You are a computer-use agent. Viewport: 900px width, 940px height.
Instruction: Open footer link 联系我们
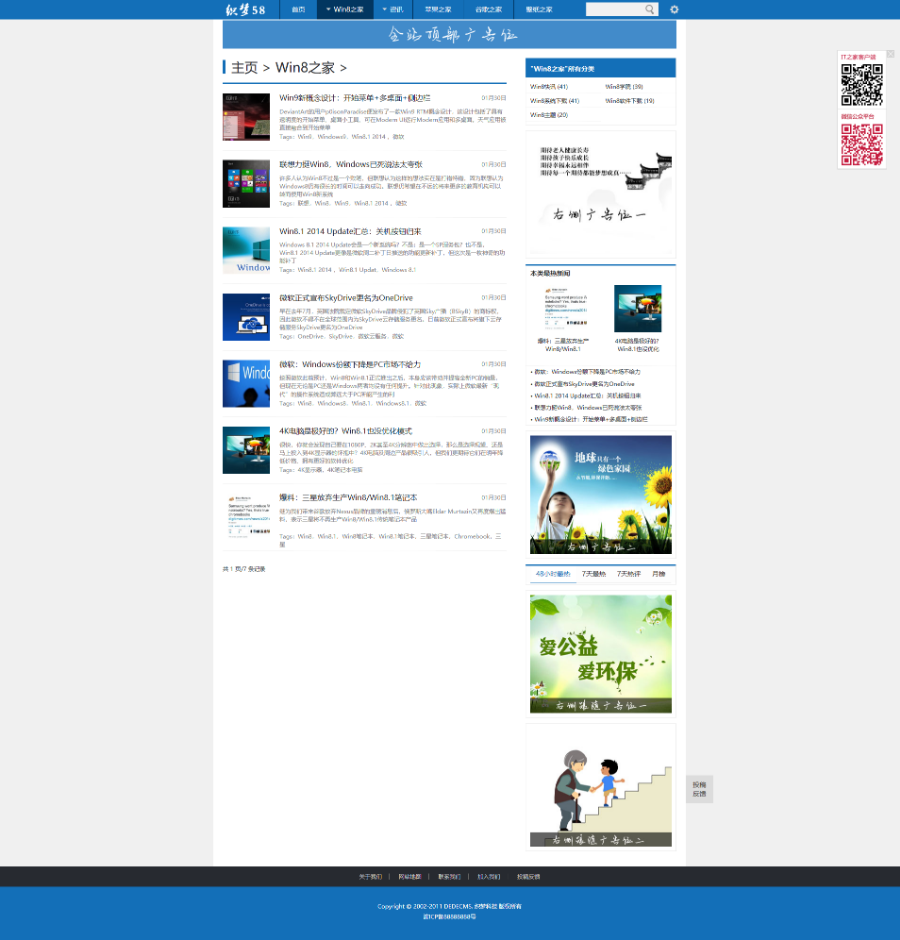(x=449, y=876)
